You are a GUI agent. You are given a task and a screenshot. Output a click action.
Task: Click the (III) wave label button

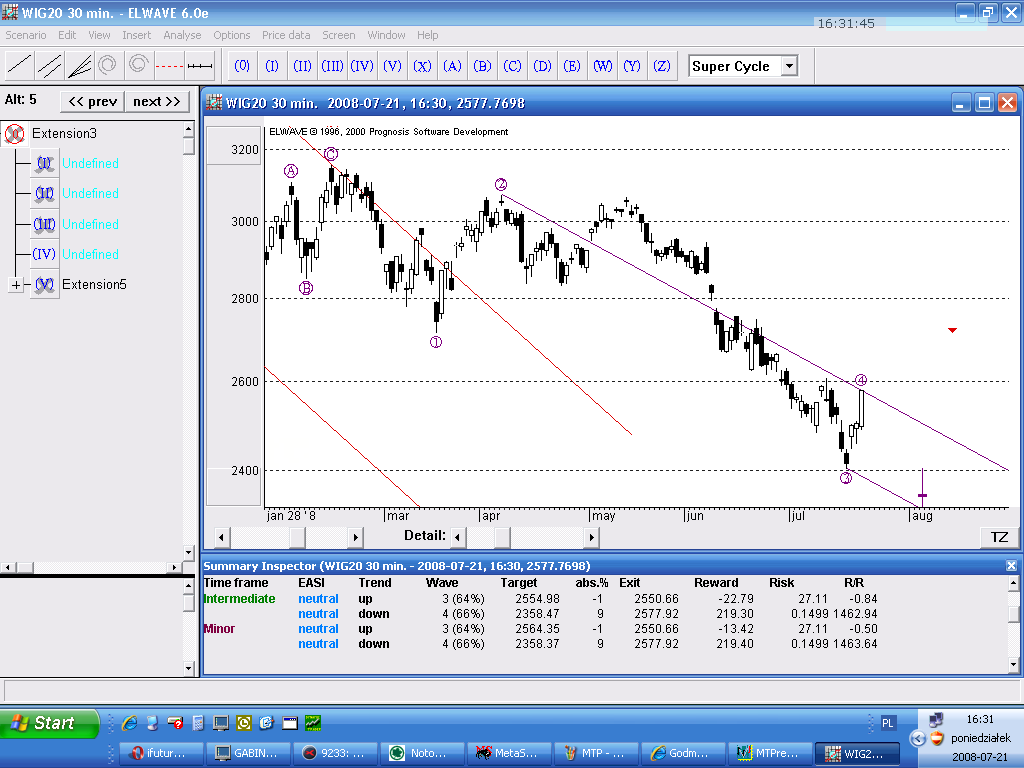point(332,66)
